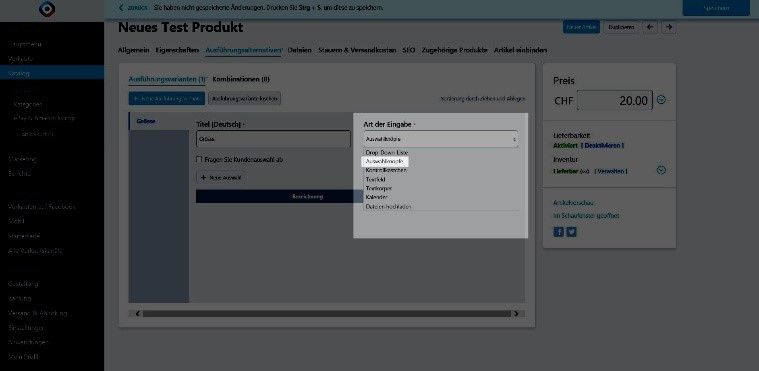Viewport: 759px width, 371px height.
Task: Click into the Titel (Deutsch) input field
Action: click(x=273, y=139)
